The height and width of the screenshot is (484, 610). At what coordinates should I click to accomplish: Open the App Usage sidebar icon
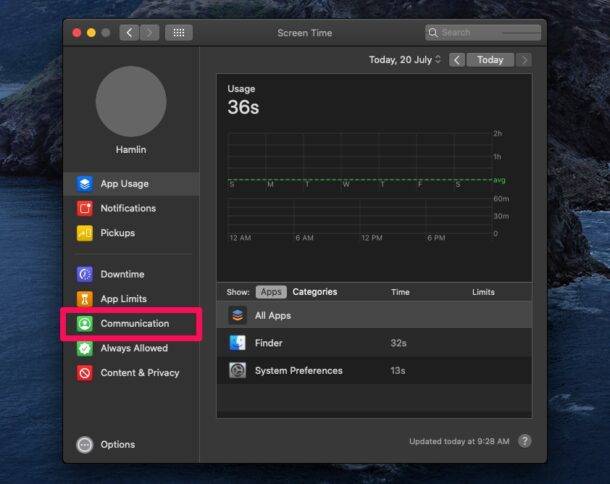84,184
